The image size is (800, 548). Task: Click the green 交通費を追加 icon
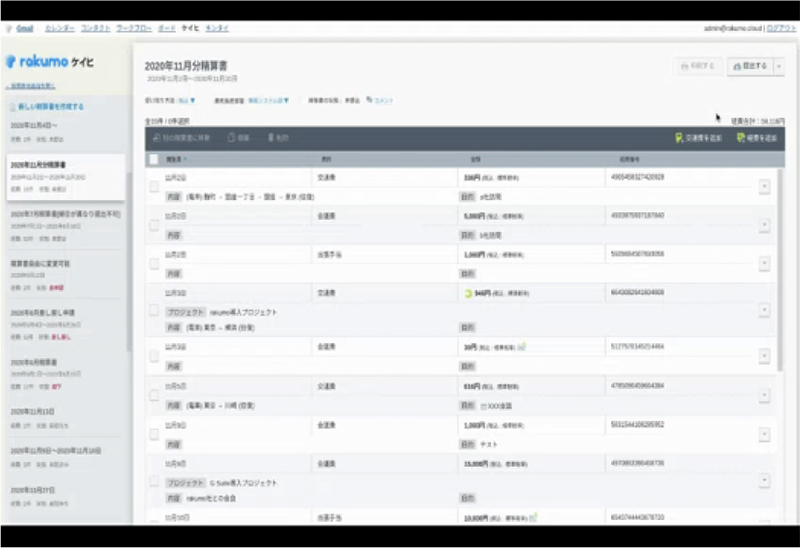tap(679, 138)
